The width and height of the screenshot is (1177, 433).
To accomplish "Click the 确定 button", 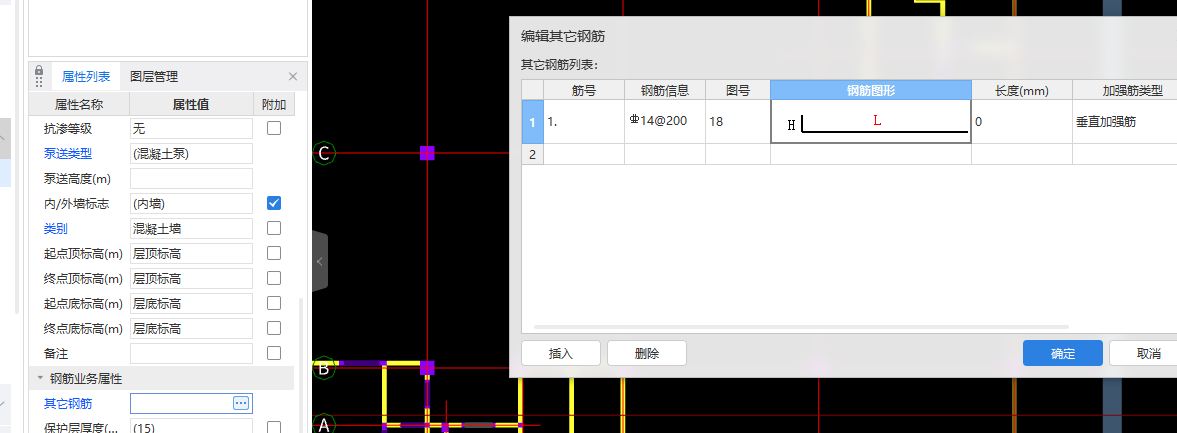I will coord(1063,353).
